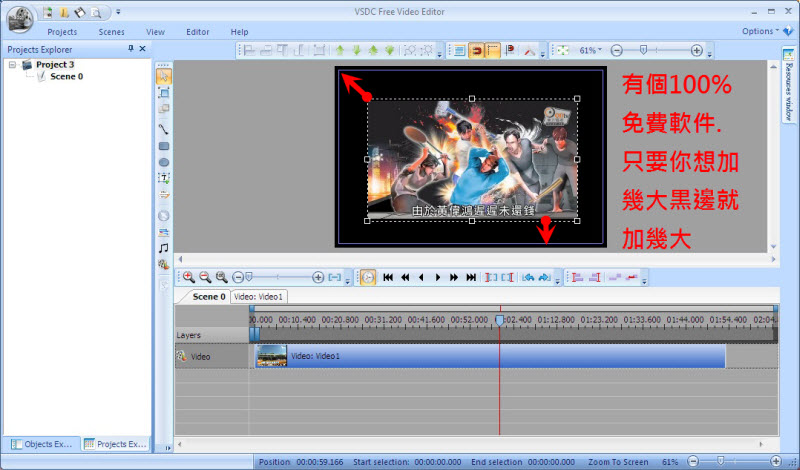Open the Help menu
This screenshot has height=470, width=800.
point(239,32)
